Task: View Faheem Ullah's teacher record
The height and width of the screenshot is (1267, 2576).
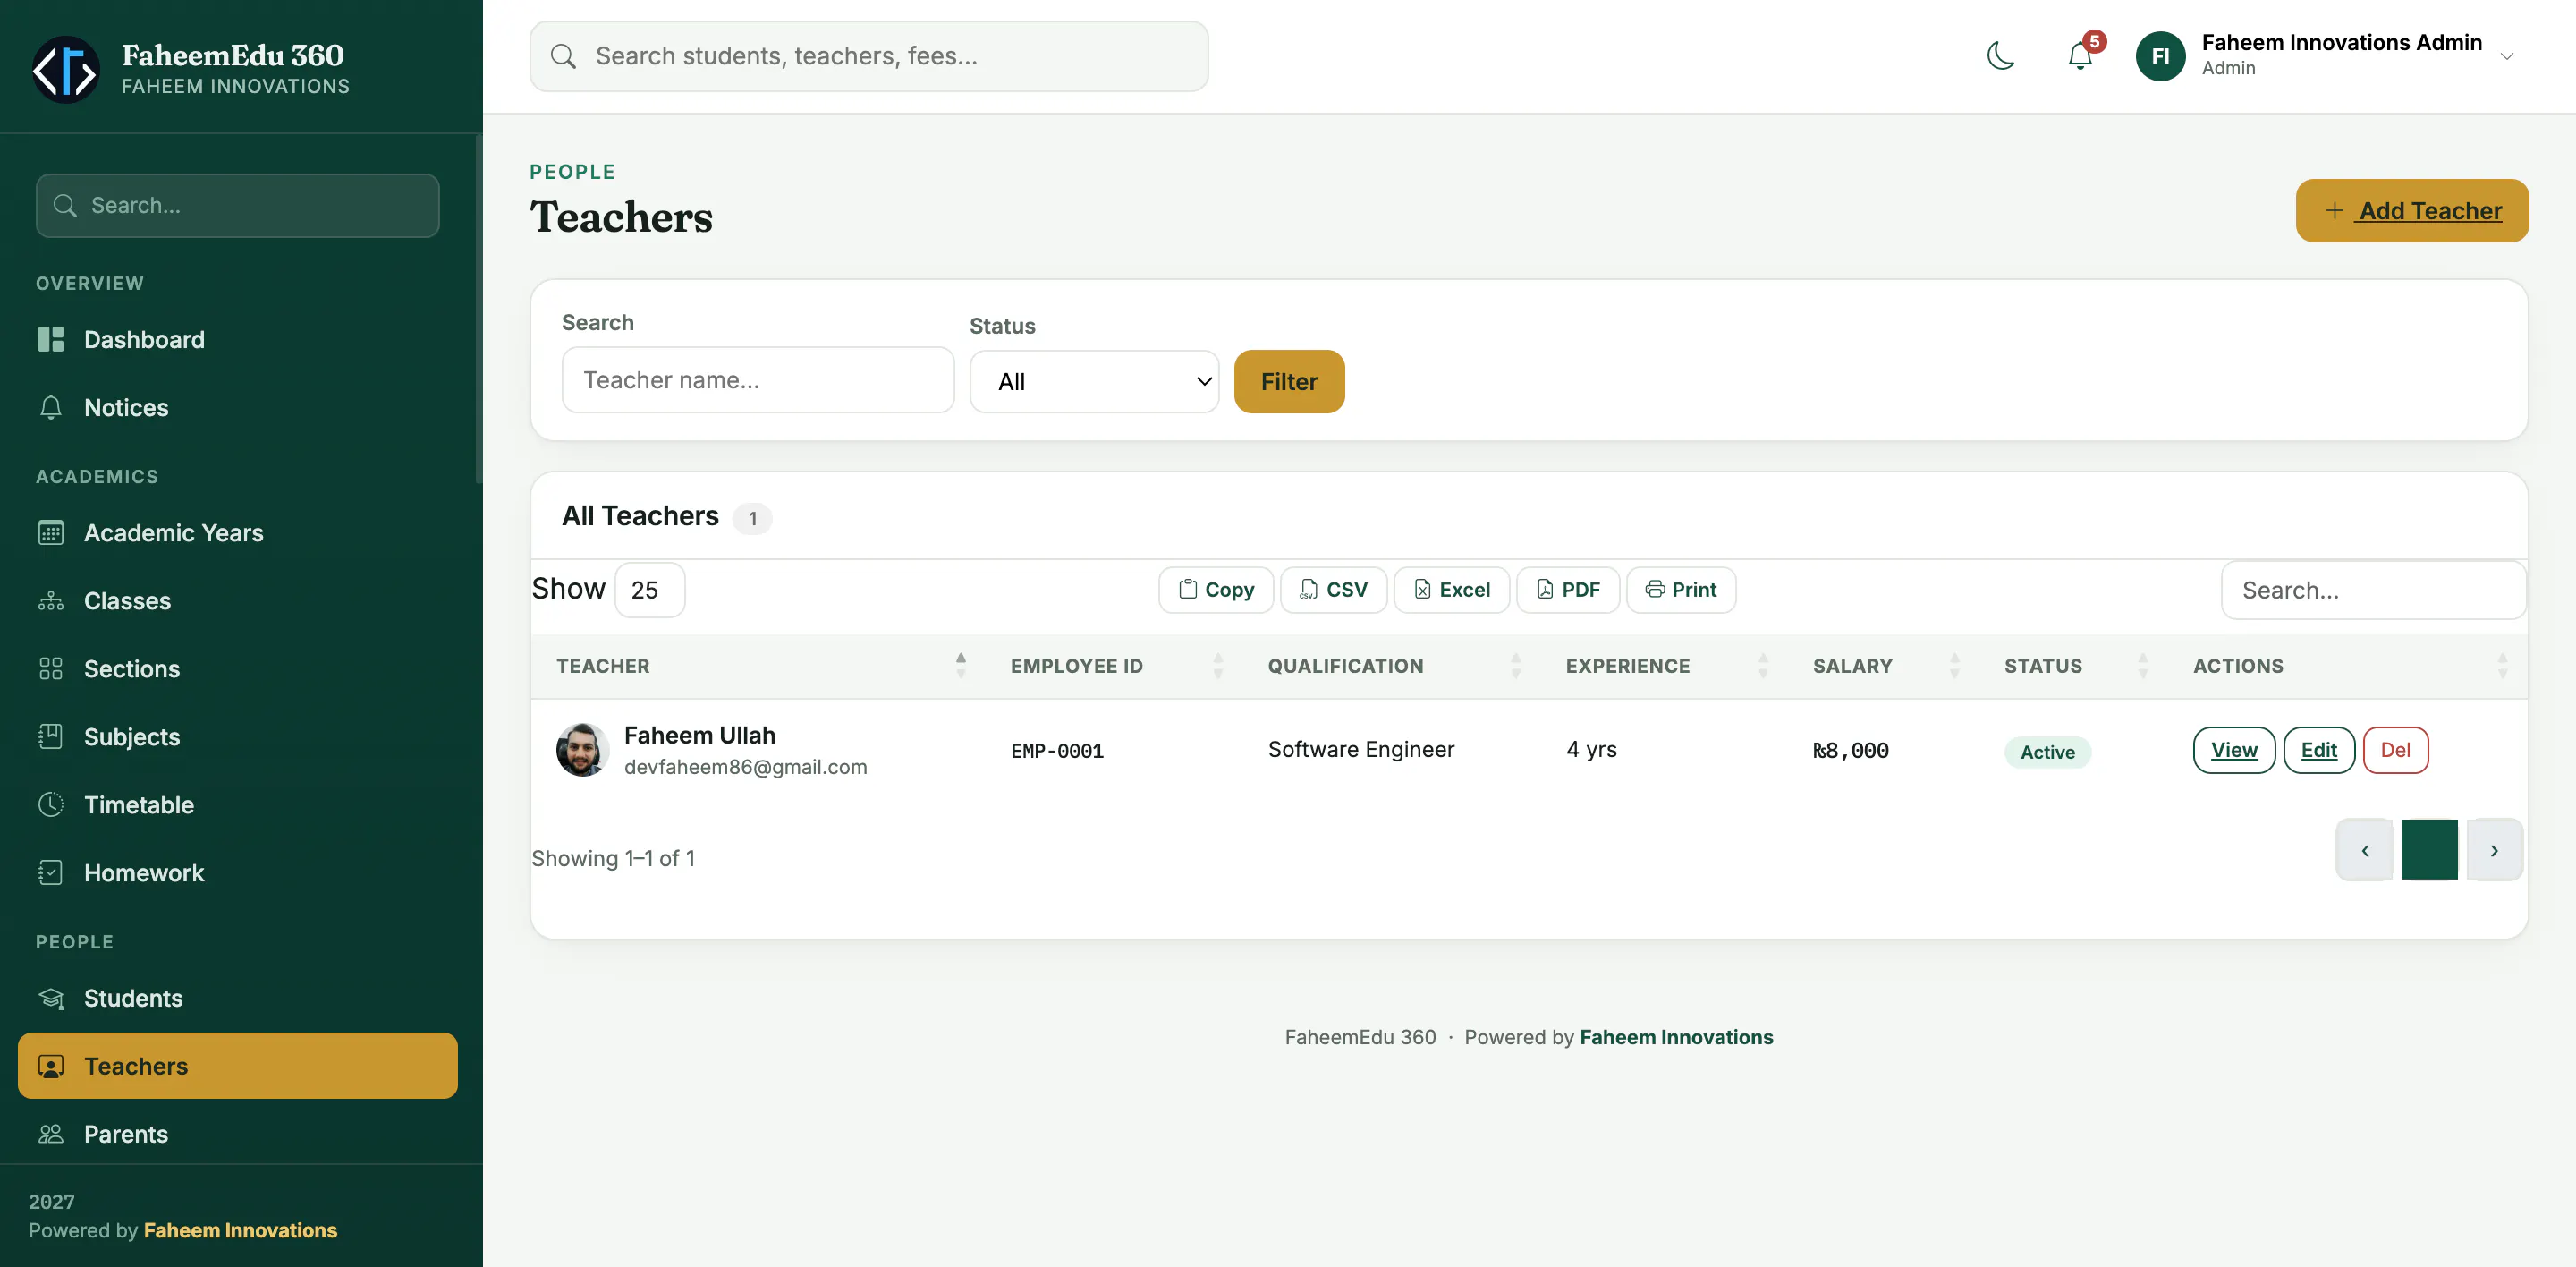Action: click(x=2233, y=750)
